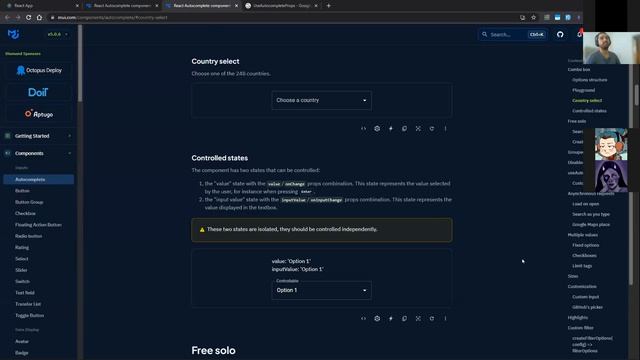Switch to the second React Autocomplete tab
640x360 pixels.
(x=202, y=6)
